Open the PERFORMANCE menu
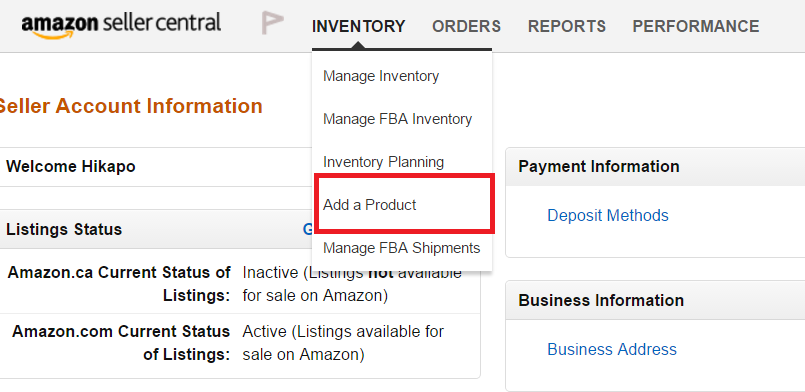 pyautogui.click(x=696, y=26)
